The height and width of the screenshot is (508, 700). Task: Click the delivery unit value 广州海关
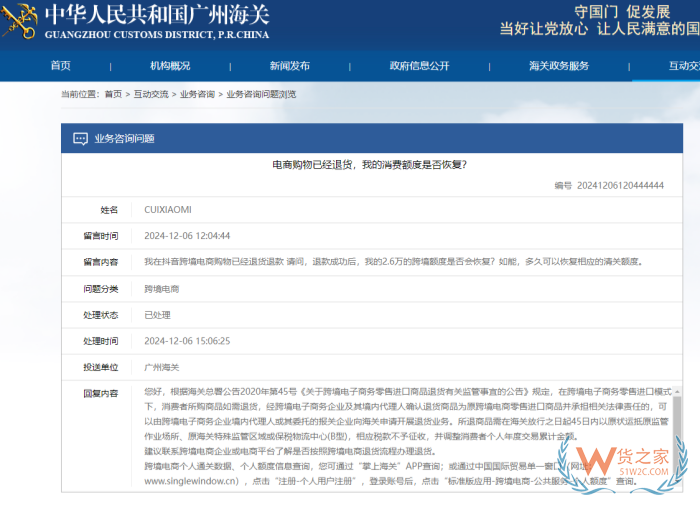pos(162,367)
